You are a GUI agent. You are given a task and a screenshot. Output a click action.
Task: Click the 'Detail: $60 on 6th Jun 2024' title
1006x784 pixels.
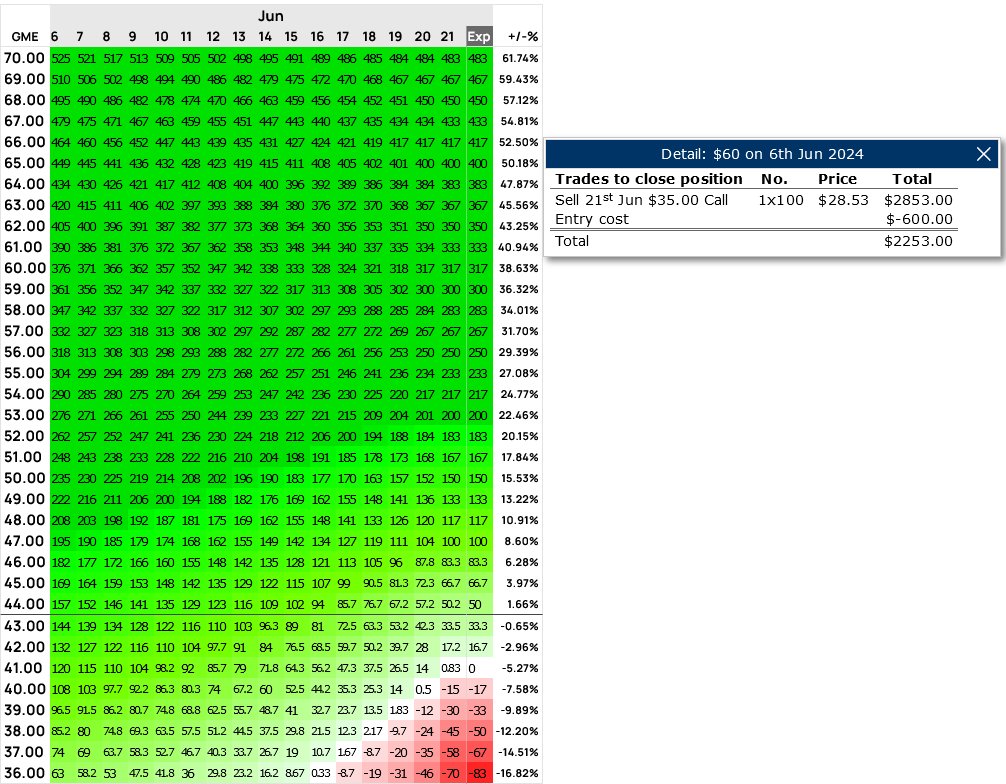pos(762,154)
